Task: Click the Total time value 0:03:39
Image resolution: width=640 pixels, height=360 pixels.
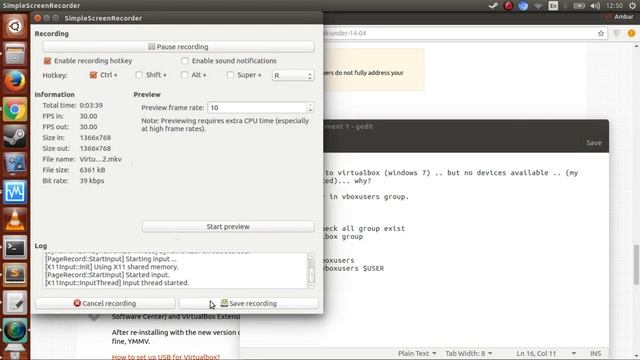Action: [91, 105]
